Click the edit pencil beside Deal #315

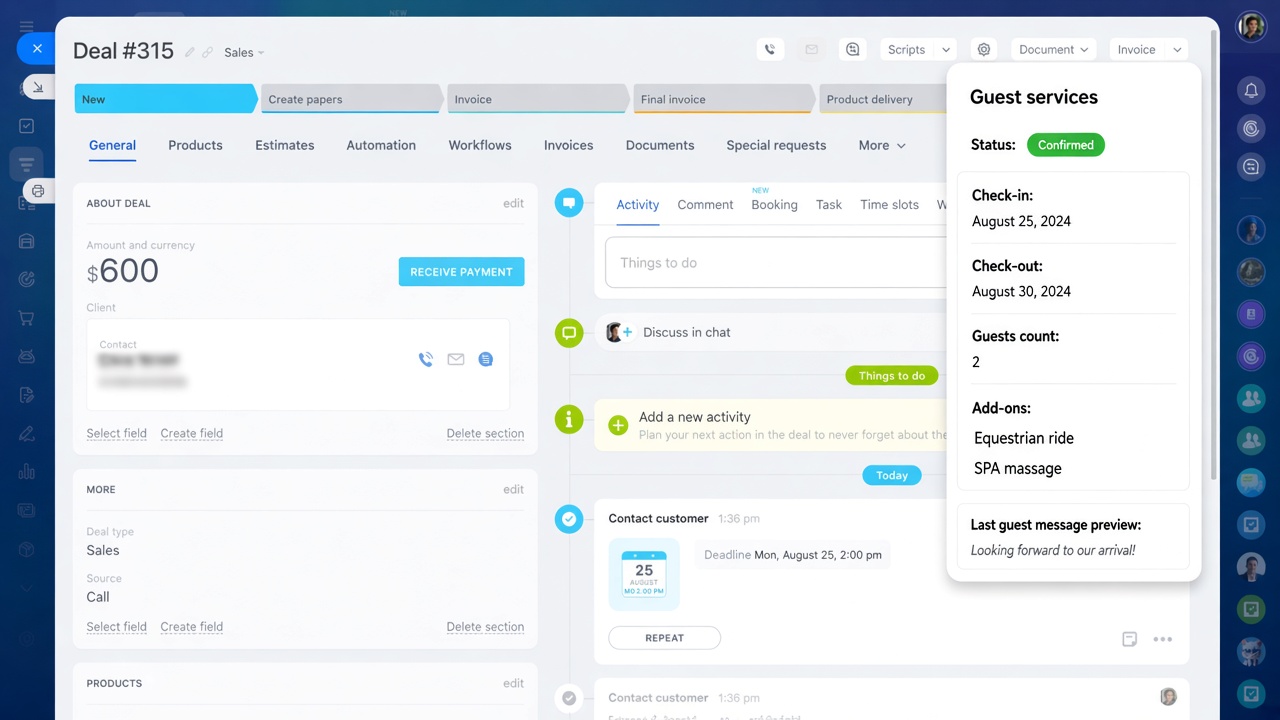(189, 52)
